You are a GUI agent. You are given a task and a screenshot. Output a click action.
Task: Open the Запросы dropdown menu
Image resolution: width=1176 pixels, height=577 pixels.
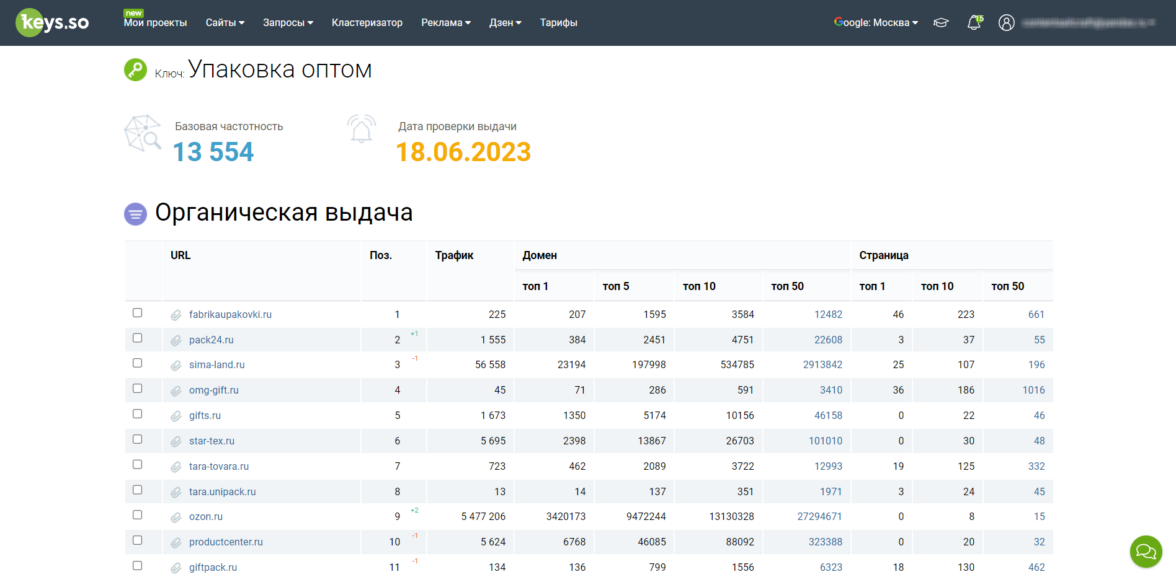(x=287, y=23)
